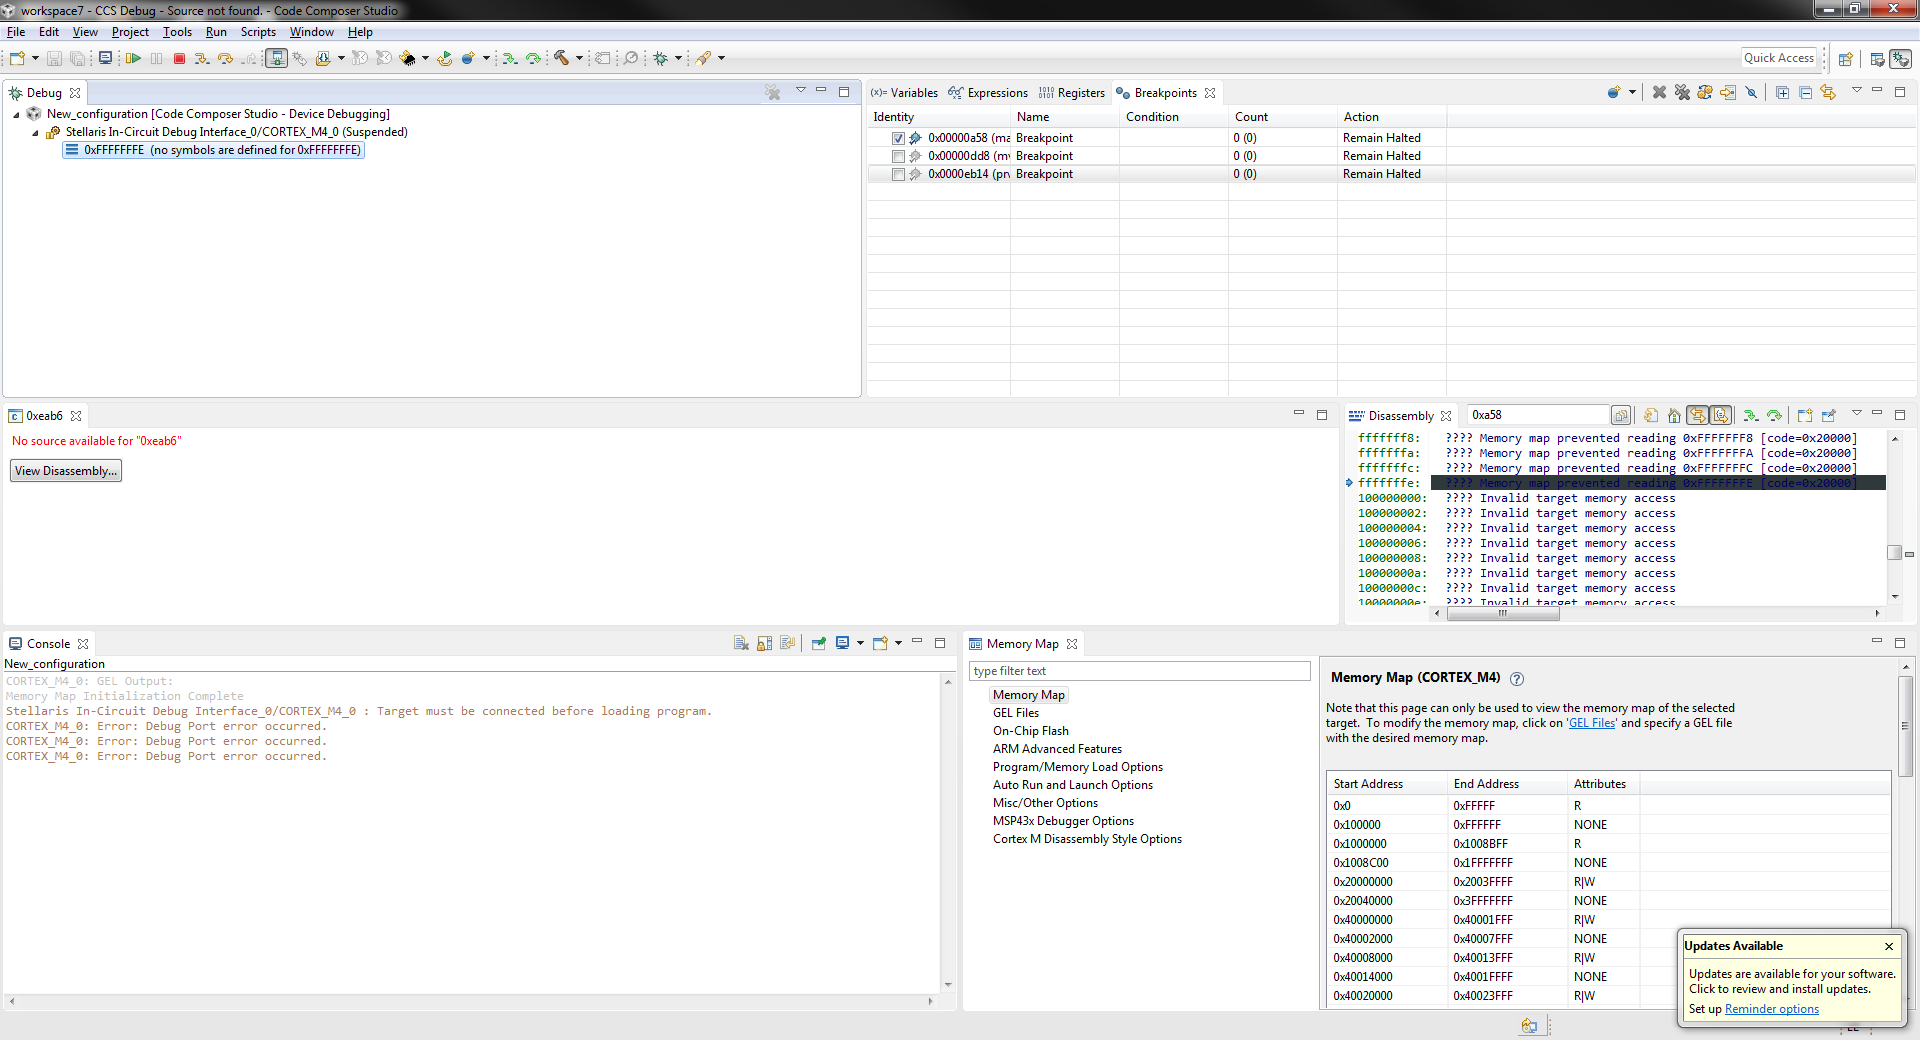Open the Load Program dropdown arrow
Viewport: 1920px width, 1040px height.
341,59
